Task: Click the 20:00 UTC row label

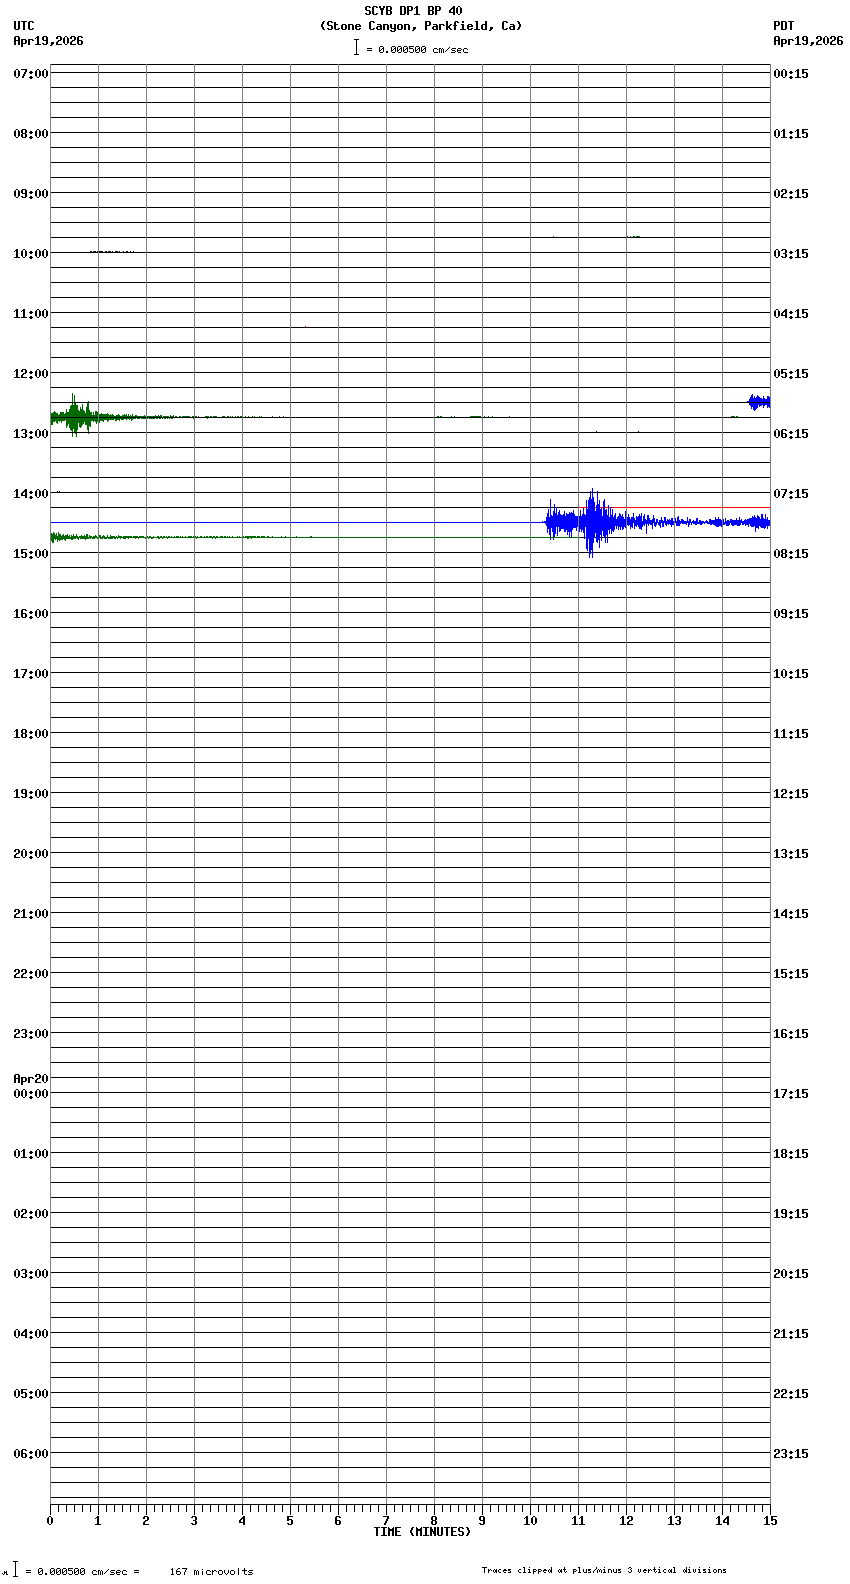Action: click(31, 854)
